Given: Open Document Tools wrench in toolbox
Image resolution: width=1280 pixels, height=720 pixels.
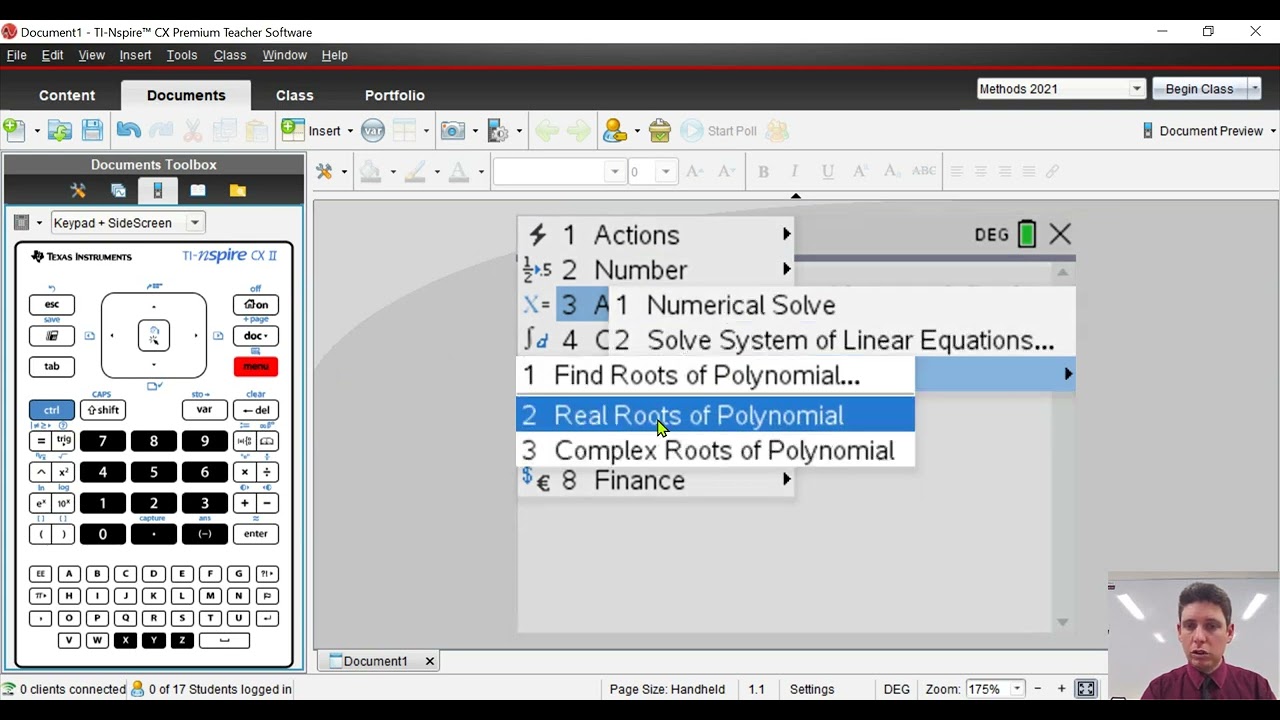Looking at the screenshot, I should (x=78, y=191).
